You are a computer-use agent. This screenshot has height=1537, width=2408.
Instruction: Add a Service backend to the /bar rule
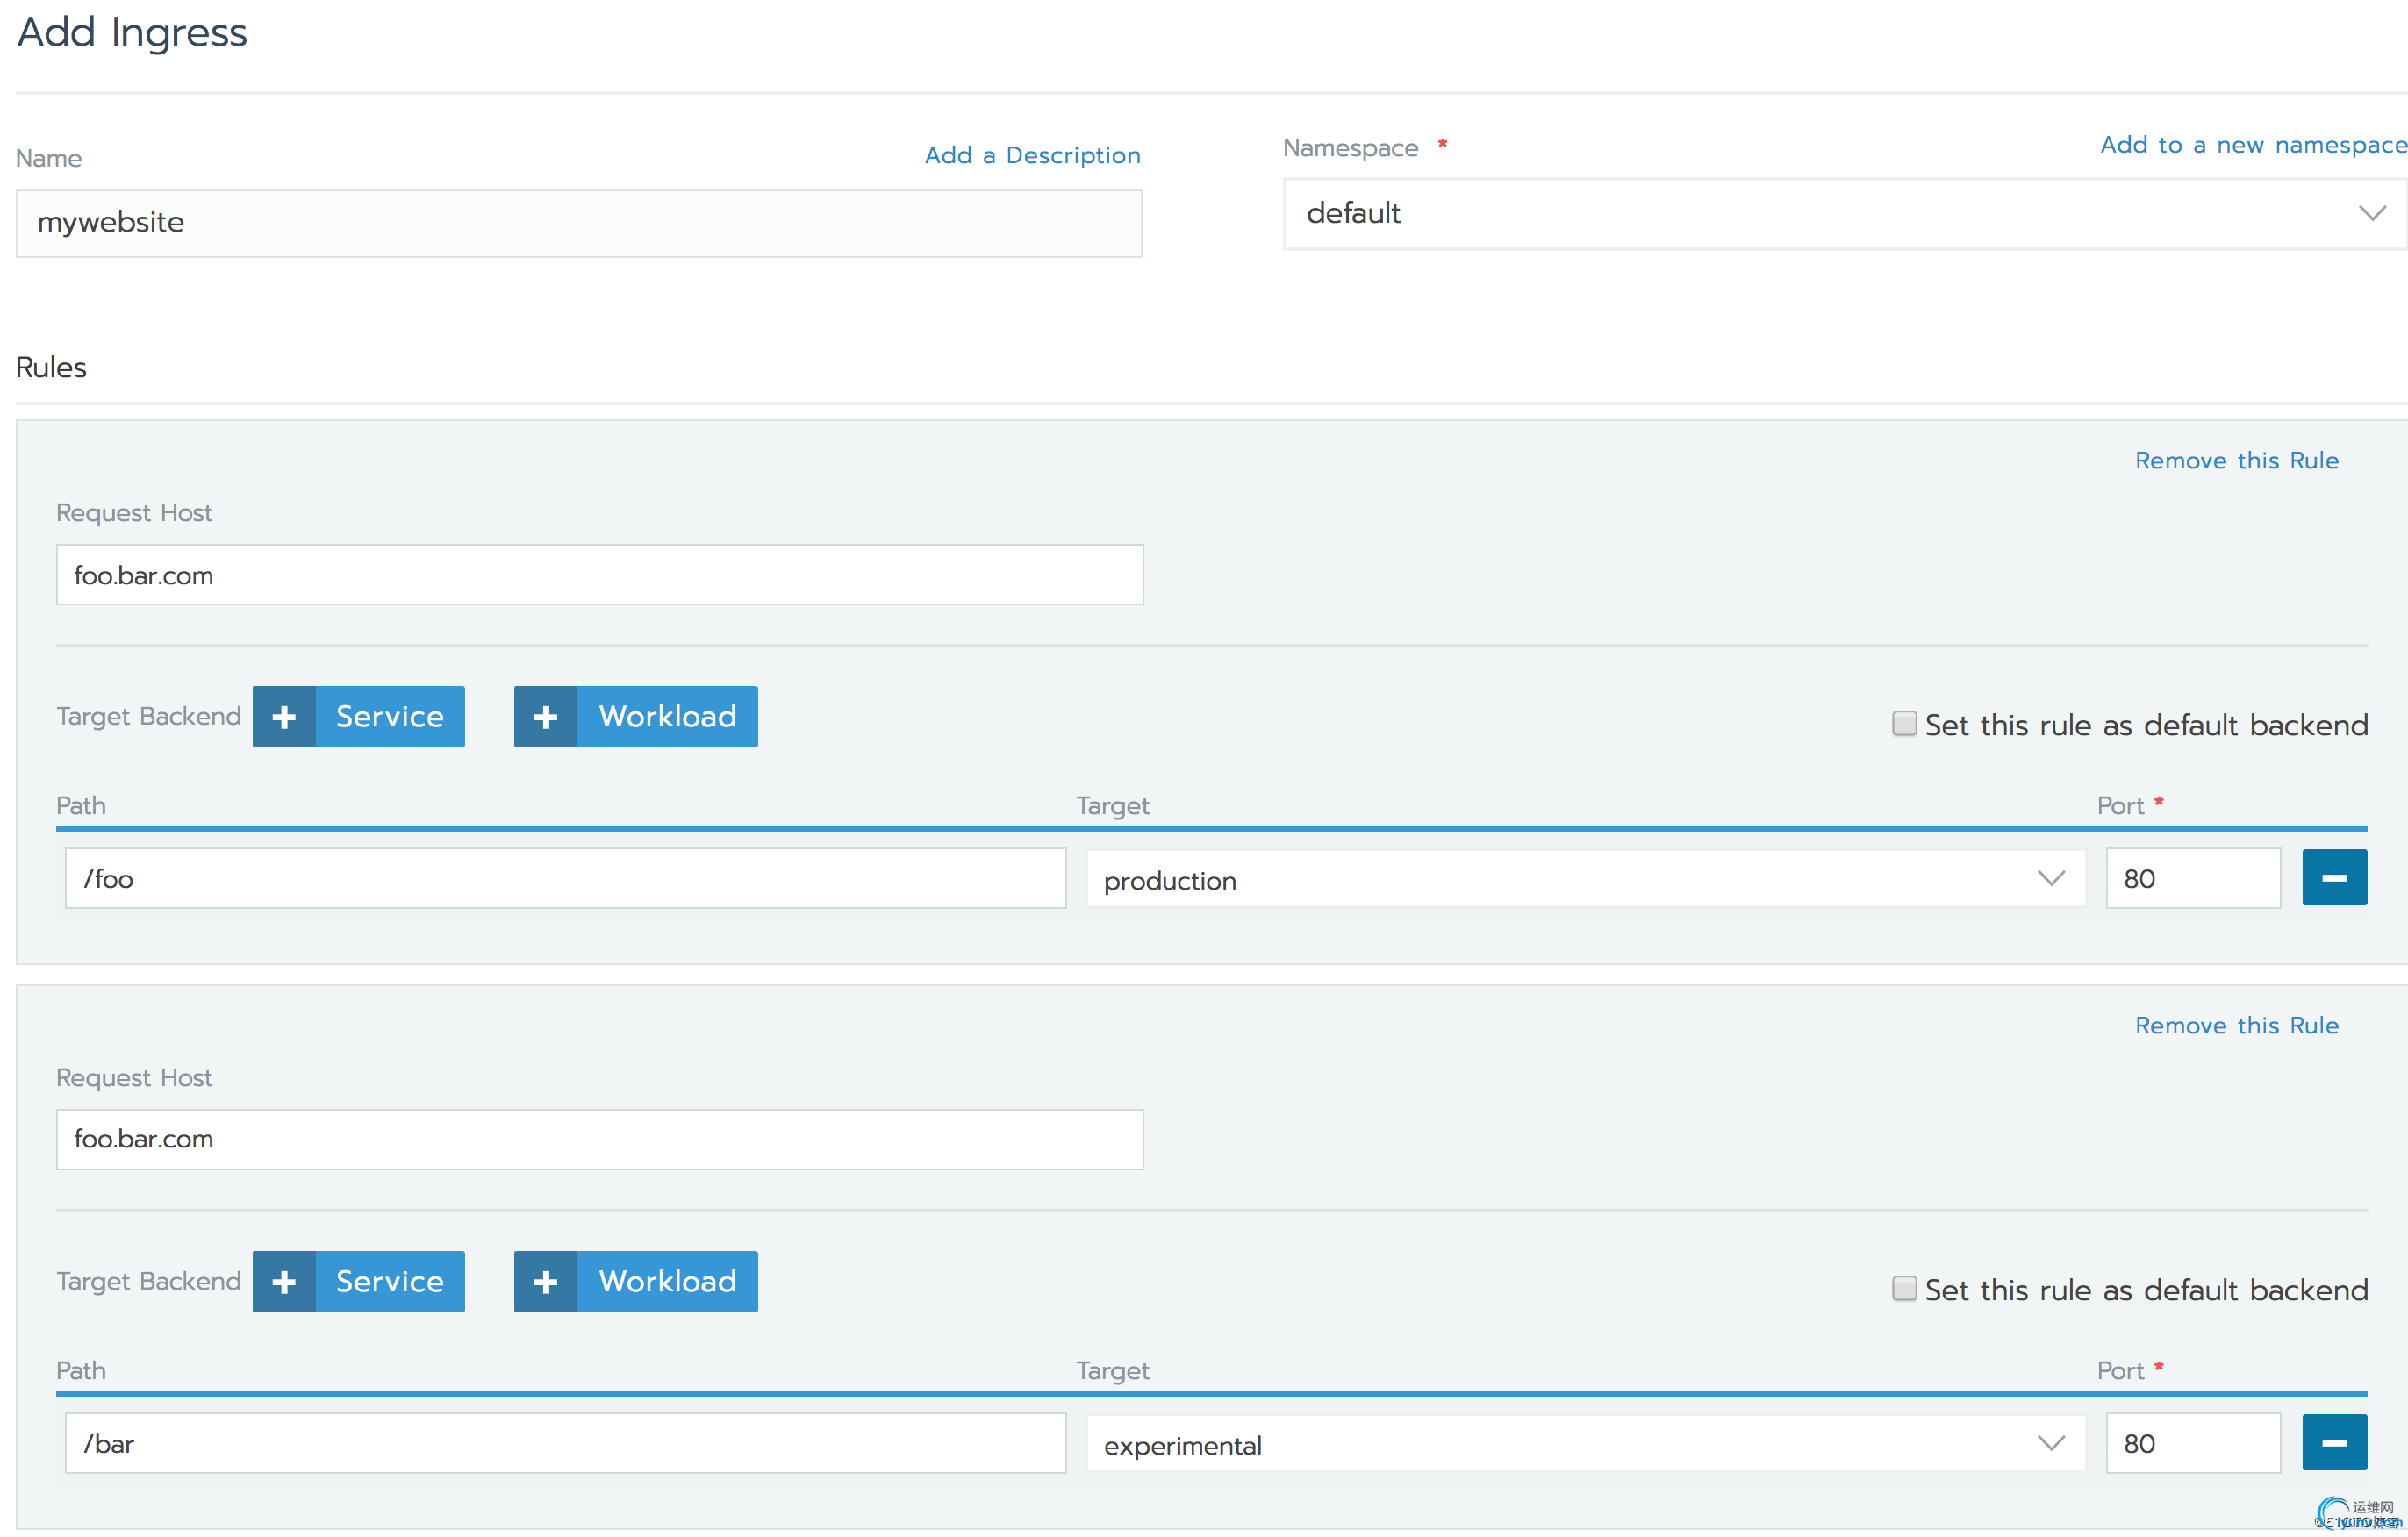click(358, 1281)
